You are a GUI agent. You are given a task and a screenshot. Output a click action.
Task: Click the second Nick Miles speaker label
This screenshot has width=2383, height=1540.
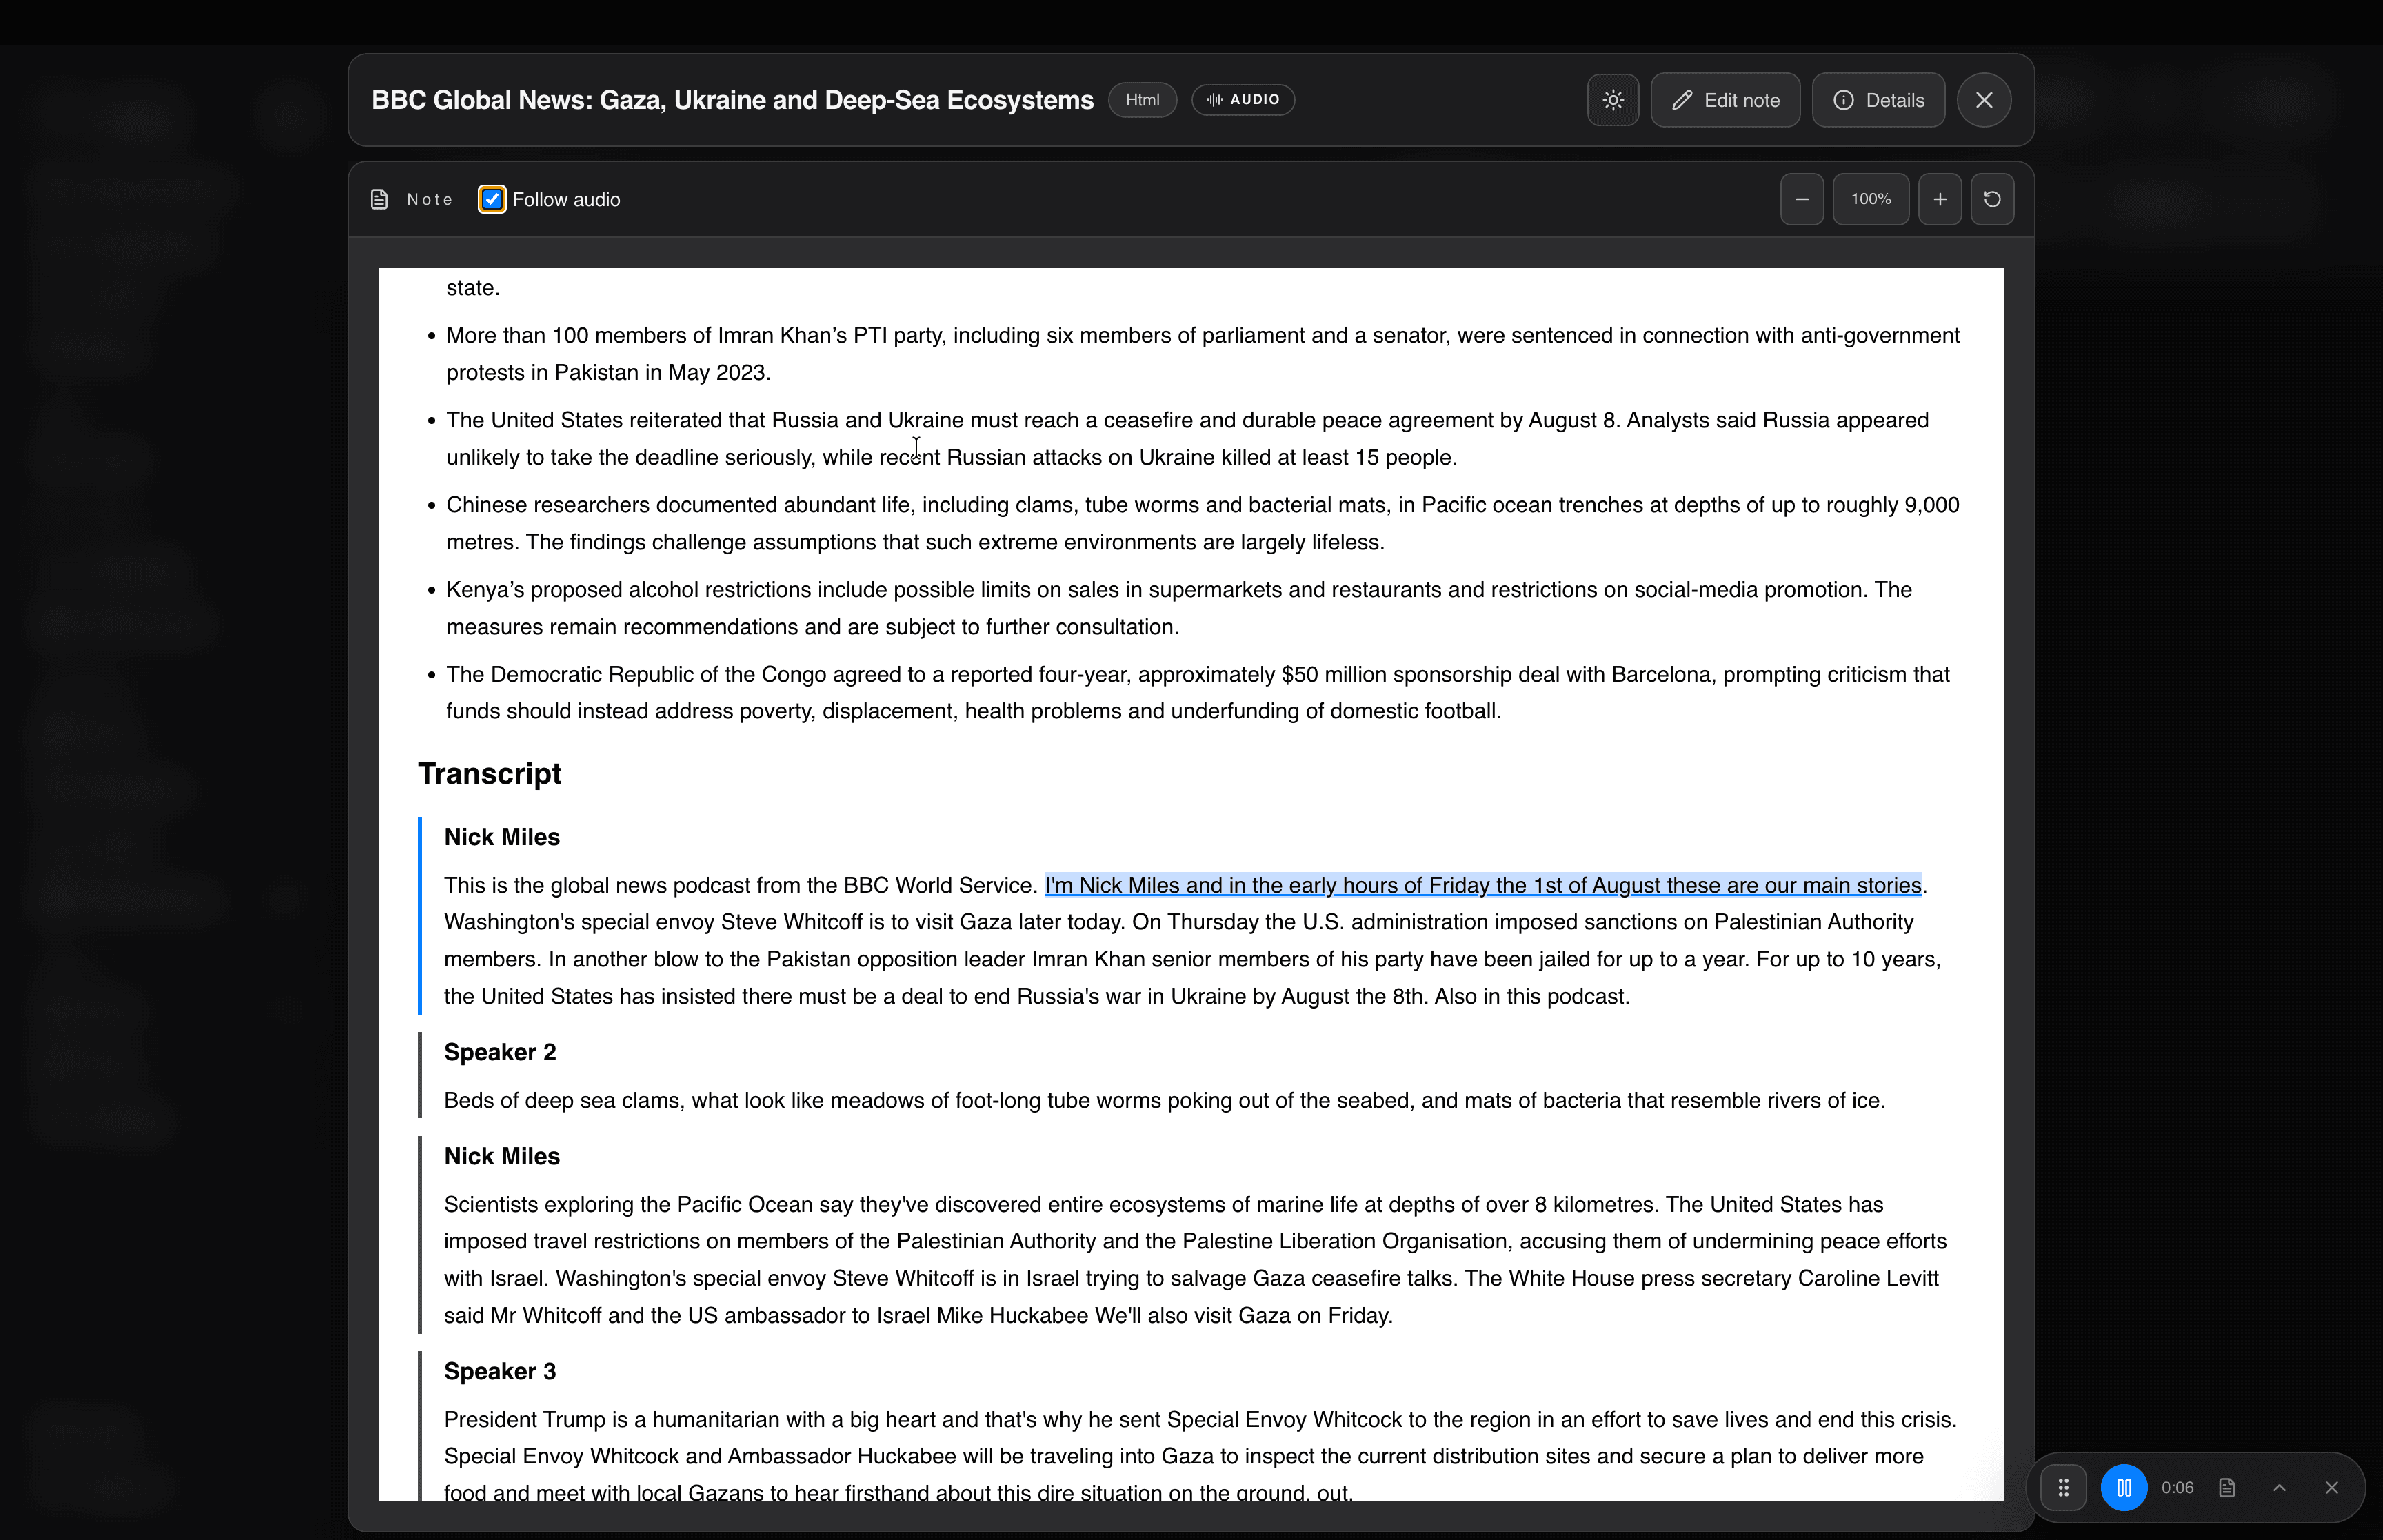tap(502, 1156)
